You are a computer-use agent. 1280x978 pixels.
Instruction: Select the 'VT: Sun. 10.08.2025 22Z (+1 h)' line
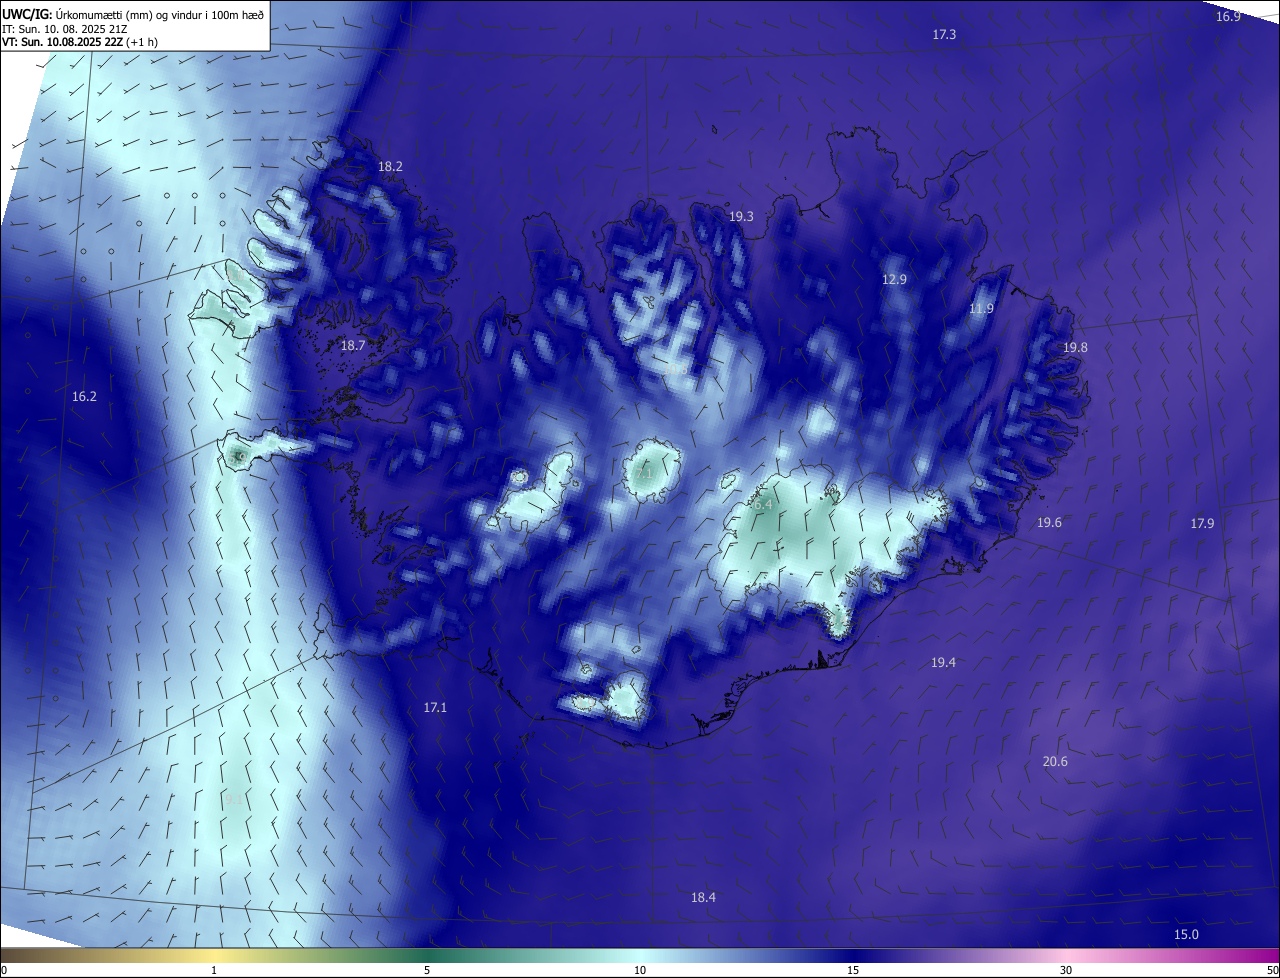tap(80, 42)
